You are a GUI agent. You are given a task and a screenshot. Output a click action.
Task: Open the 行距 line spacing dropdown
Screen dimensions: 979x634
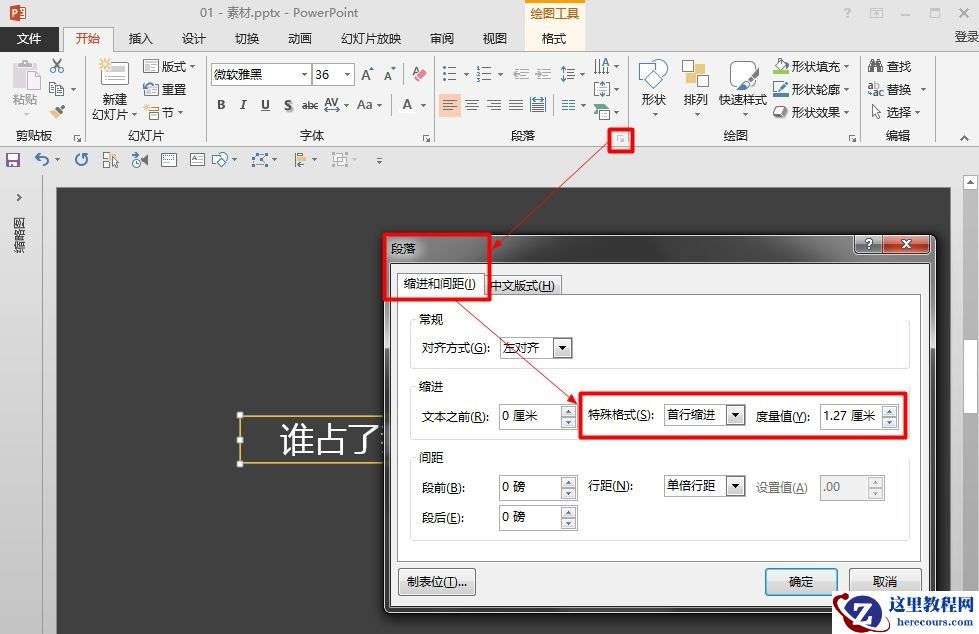pos(736,486)
